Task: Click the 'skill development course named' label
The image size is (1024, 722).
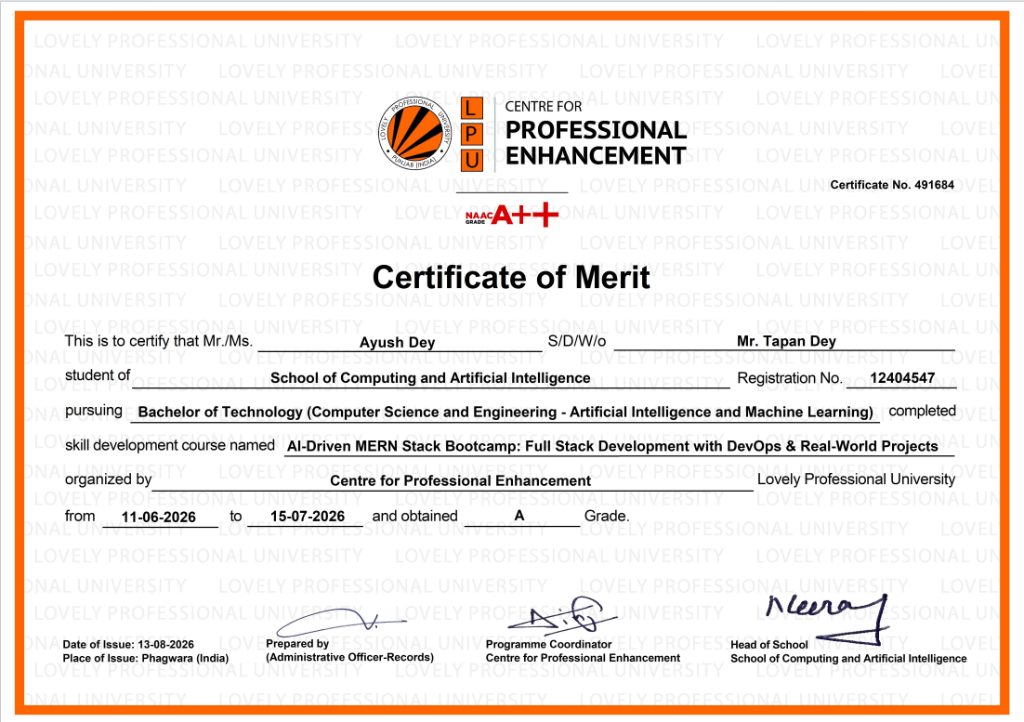Action: [x=170, y=445]
